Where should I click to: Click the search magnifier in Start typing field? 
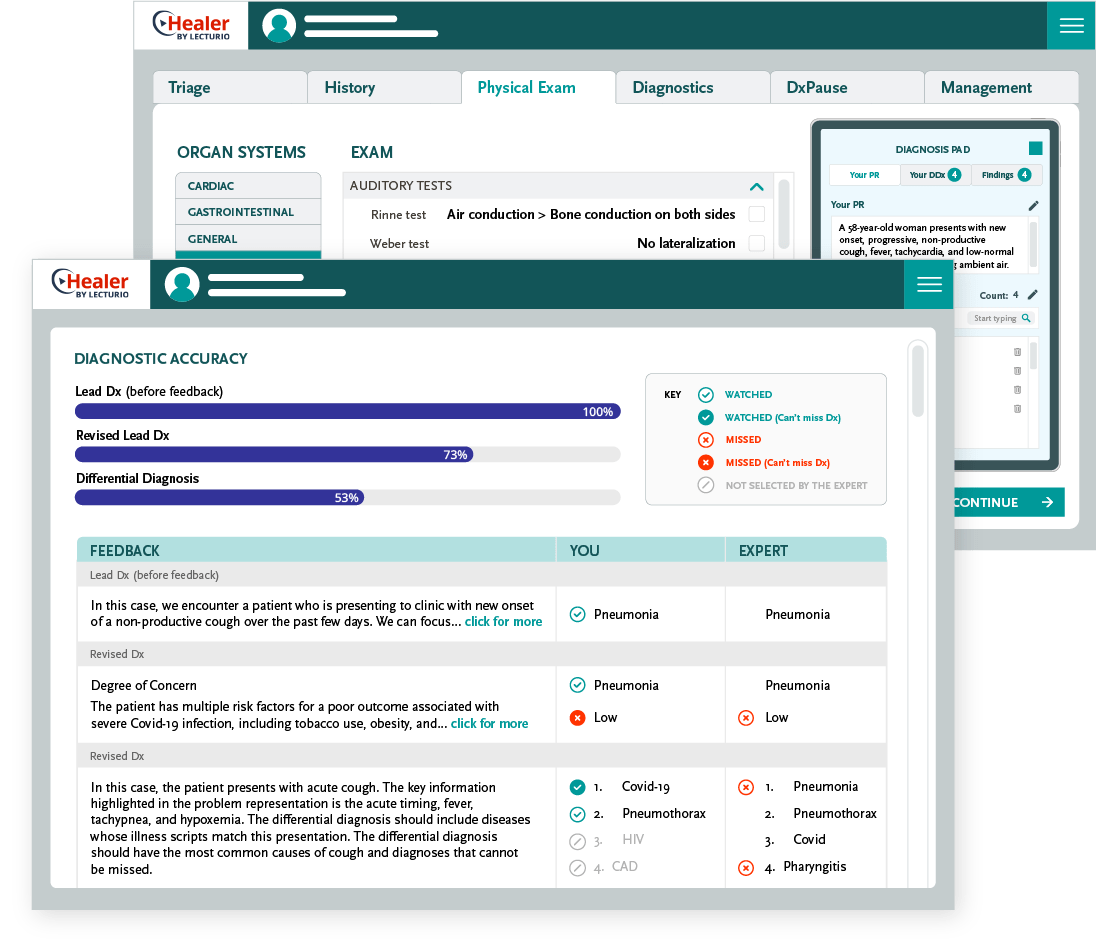coord(1025,318)
